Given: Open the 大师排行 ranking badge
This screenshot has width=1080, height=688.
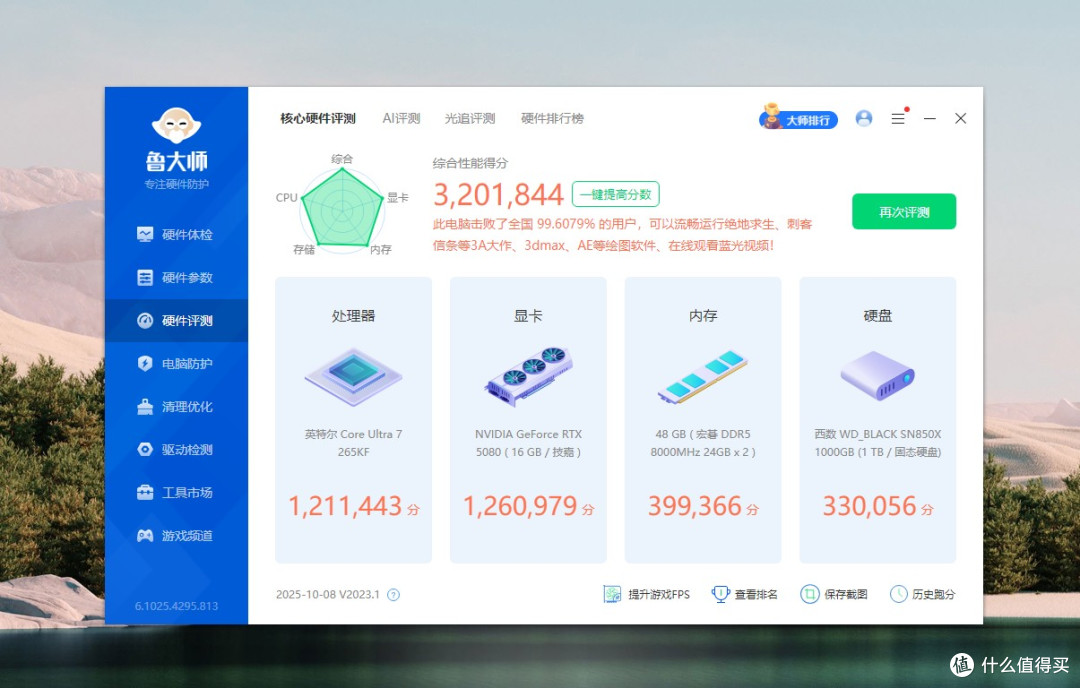Looking at the screenshot, I should (x=798, y=118).
